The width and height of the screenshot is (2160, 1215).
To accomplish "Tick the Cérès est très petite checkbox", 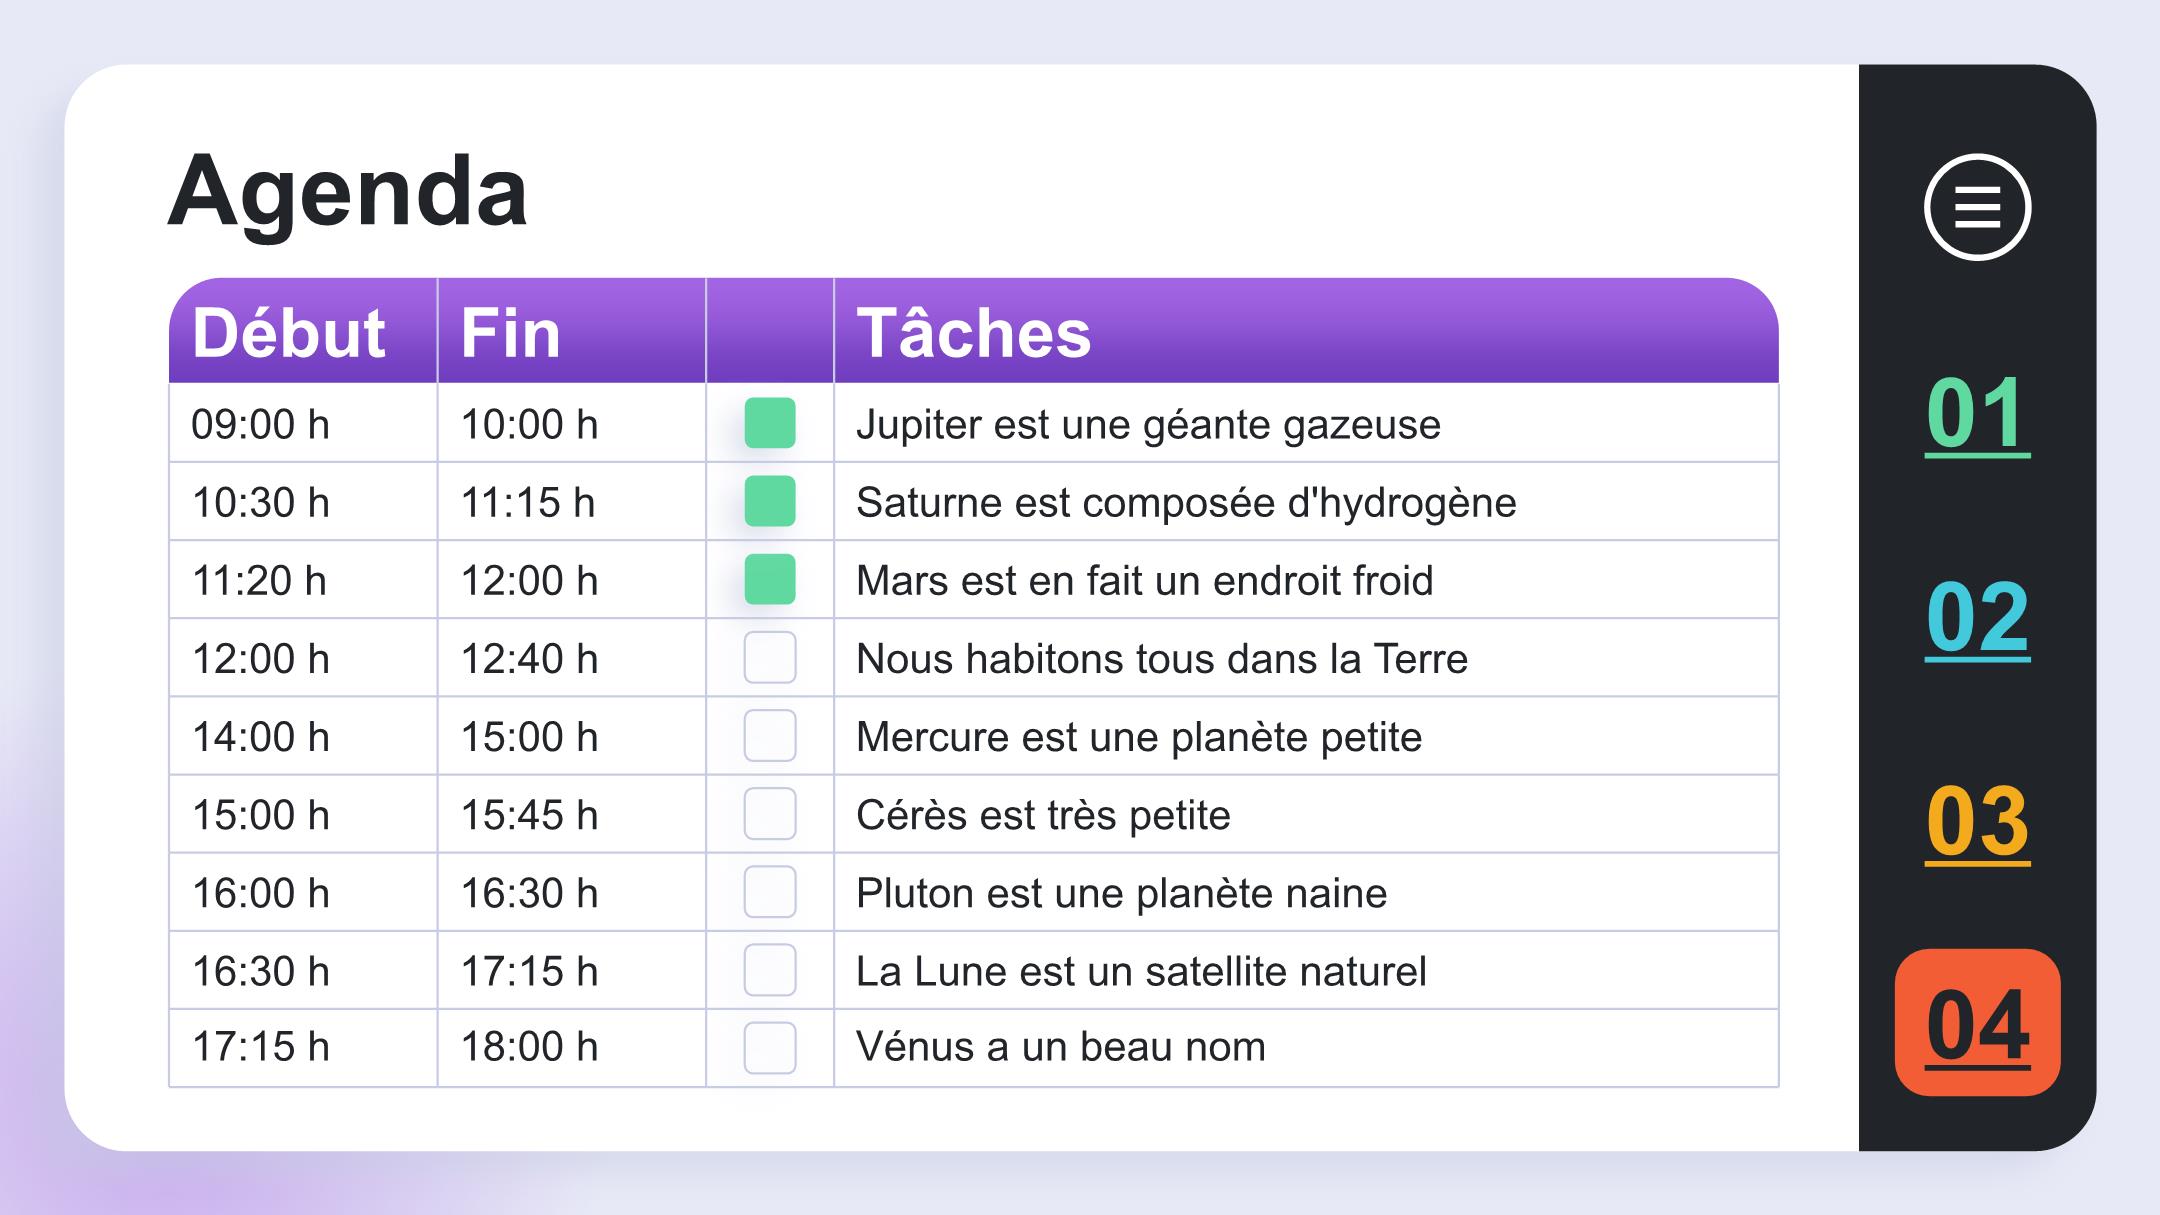I will tap(770, 813).
